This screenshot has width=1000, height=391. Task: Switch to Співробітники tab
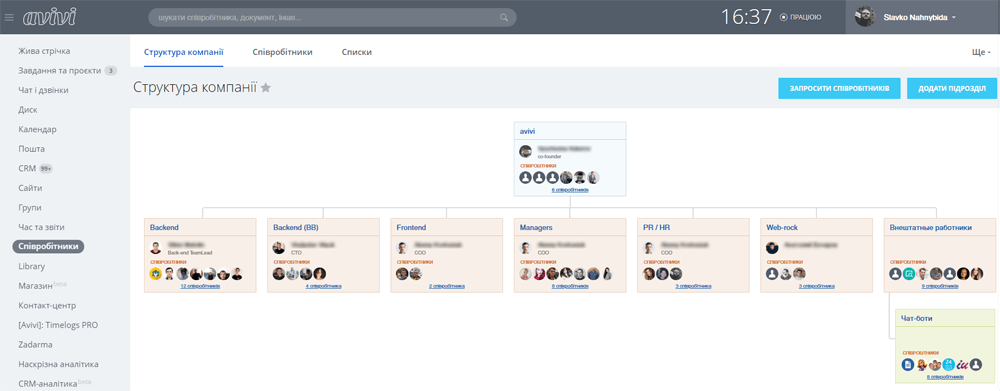click(283, 52)
